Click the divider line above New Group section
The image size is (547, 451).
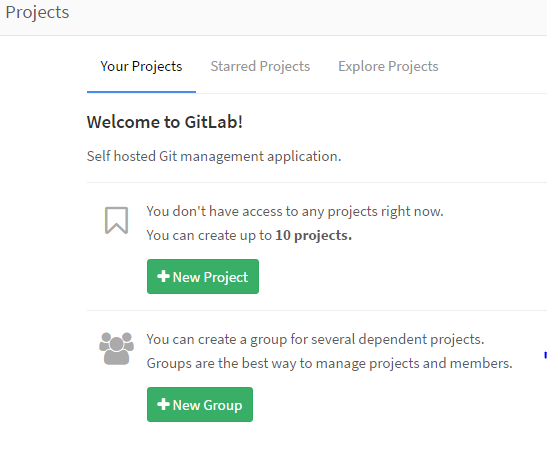(317, 310)
